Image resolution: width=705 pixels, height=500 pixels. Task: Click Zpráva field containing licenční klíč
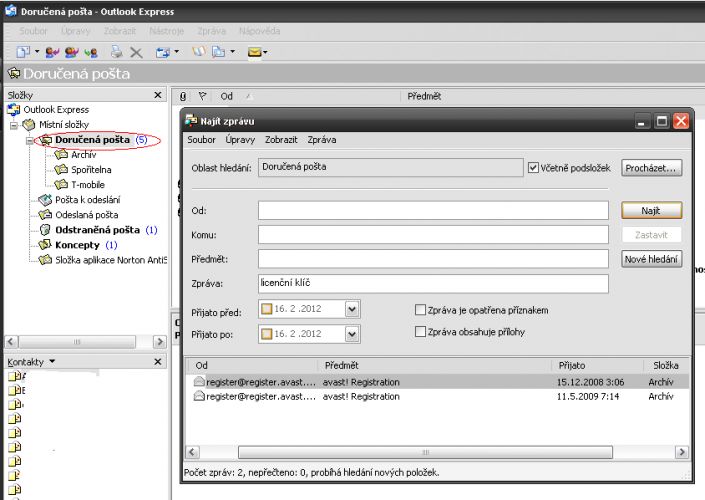433,284
